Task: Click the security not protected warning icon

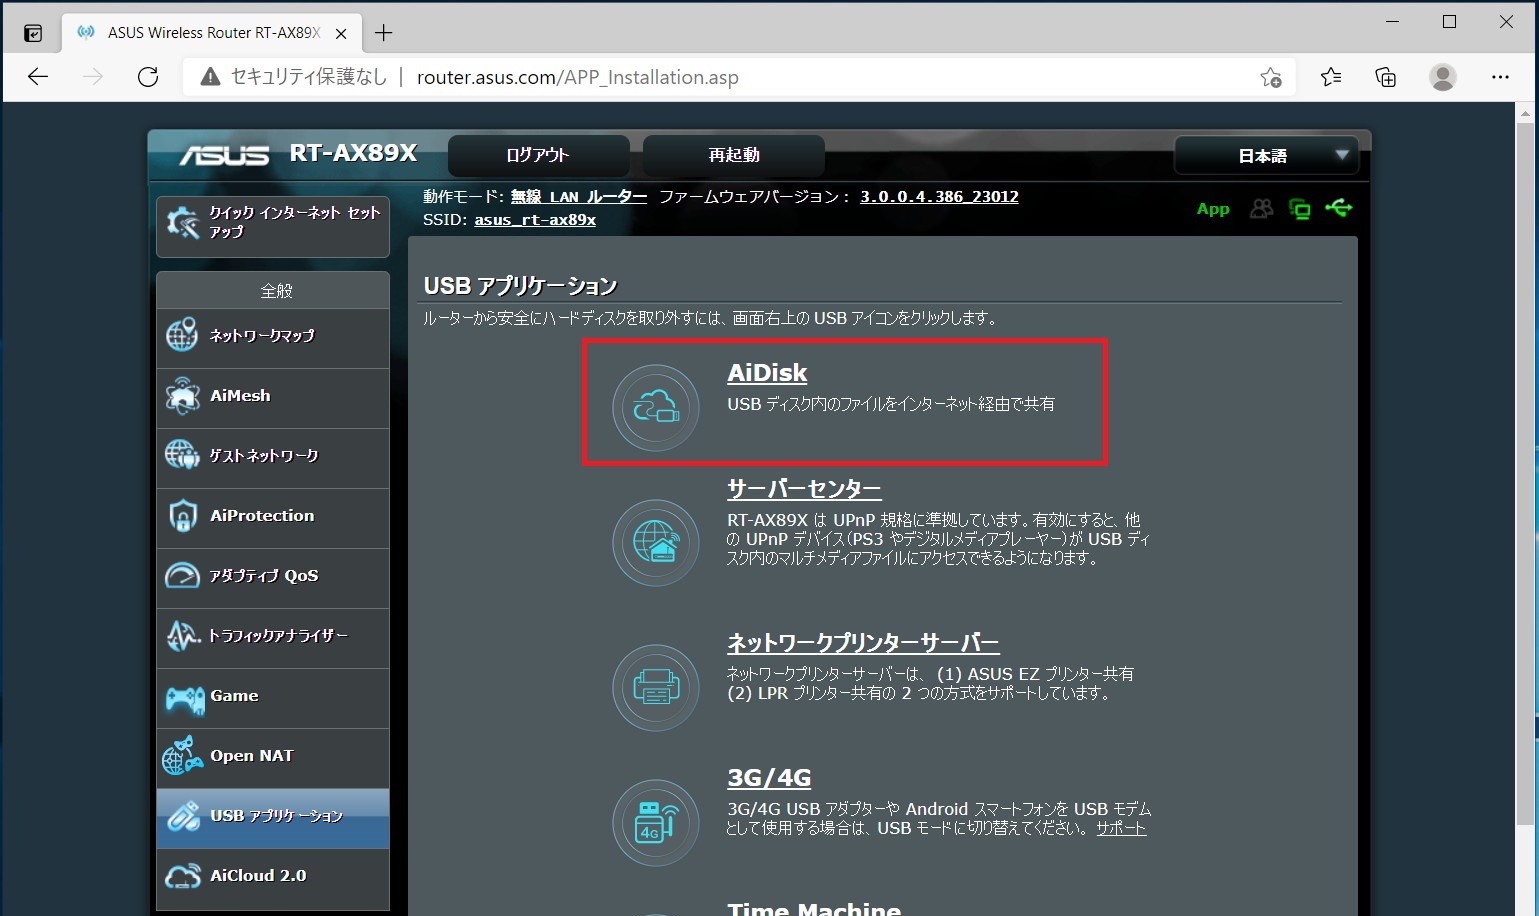Action: click(210, 77)
